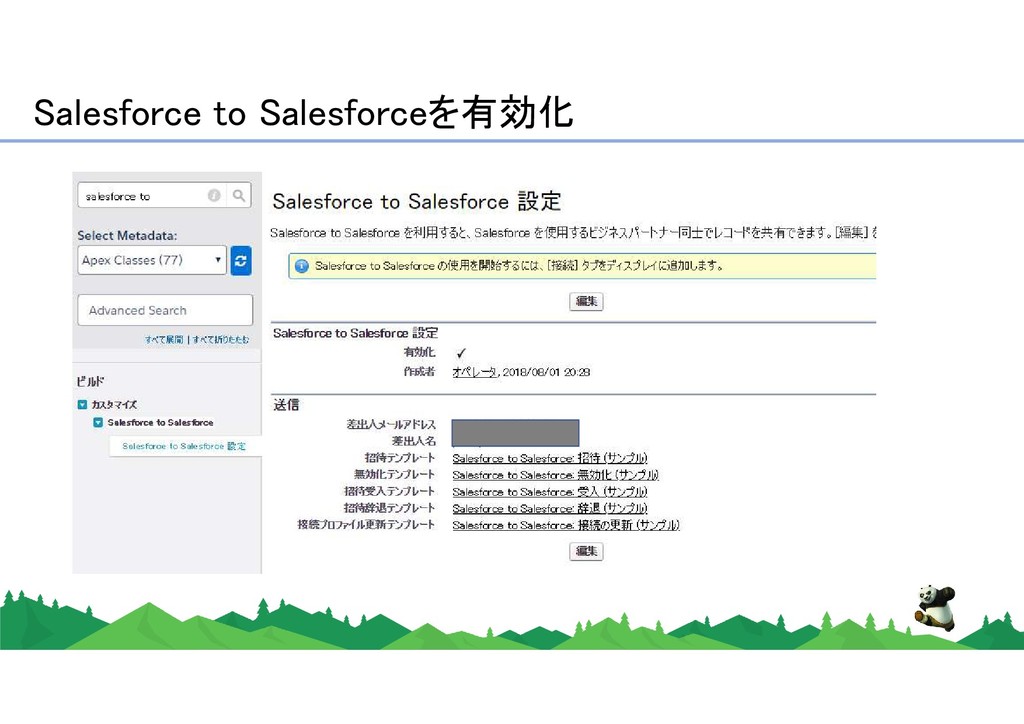Click the info icon in the yellow notice

tap(301, 266)
